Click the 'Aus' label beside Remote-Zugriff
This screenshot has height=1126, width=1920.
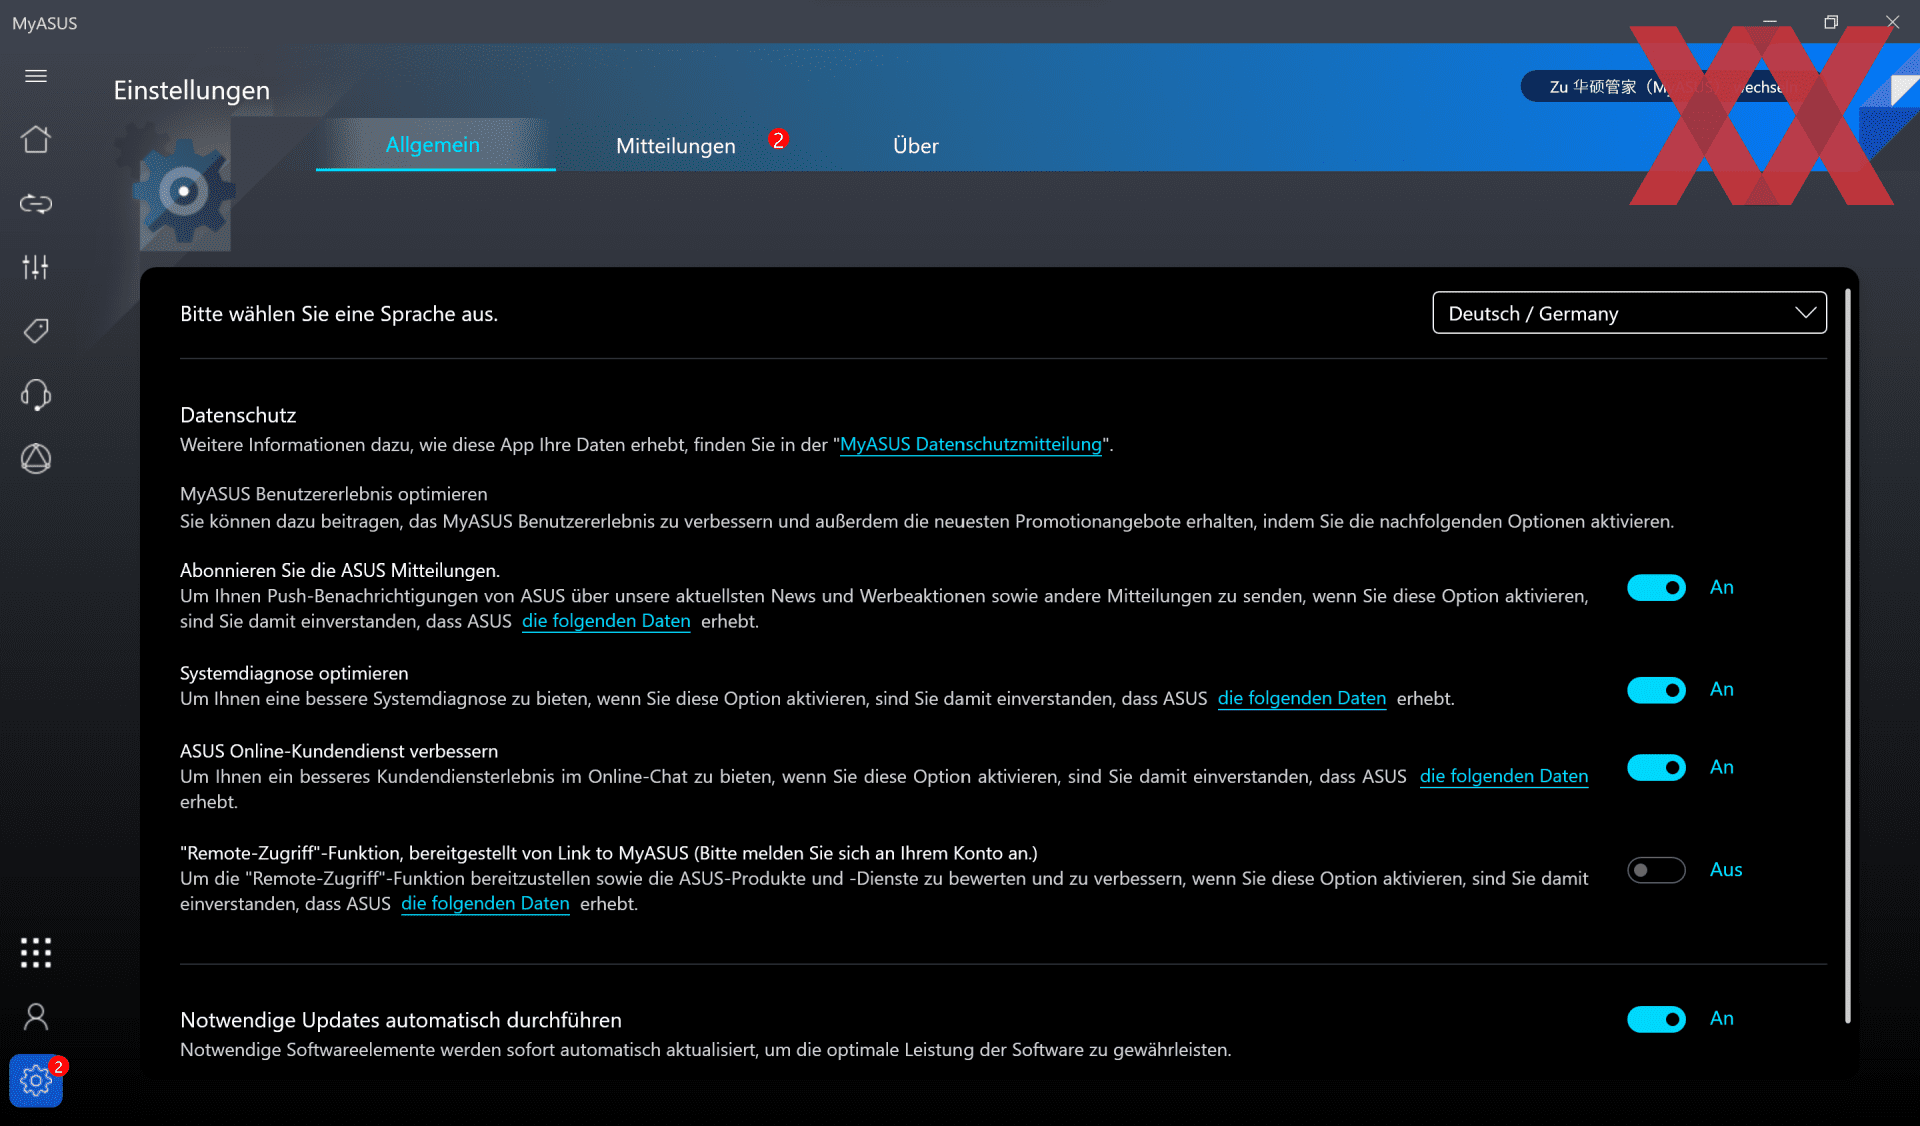[1726, 870]
